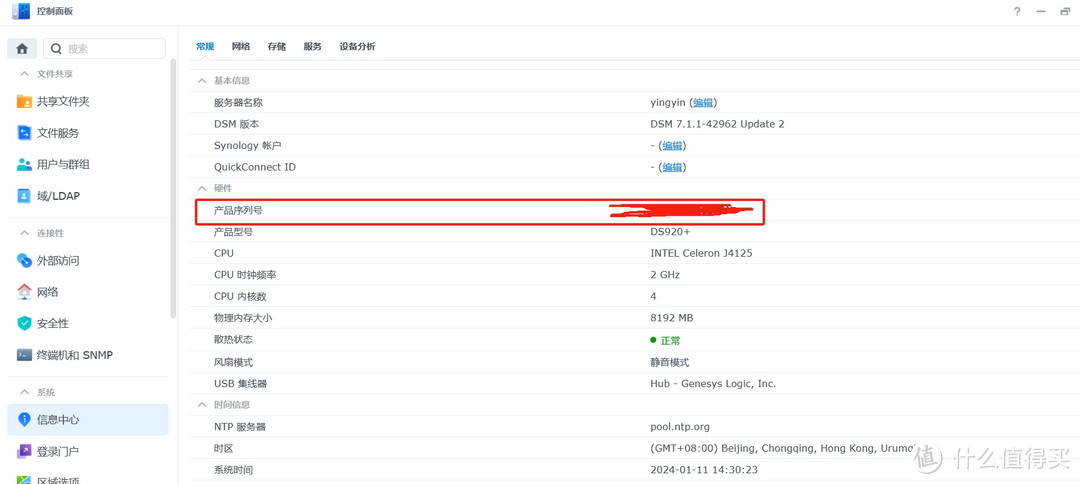The width and height of the screenshot is (1080, 484).
Task: Open External Access (外部访问) icon
Action: pos(24,261)
